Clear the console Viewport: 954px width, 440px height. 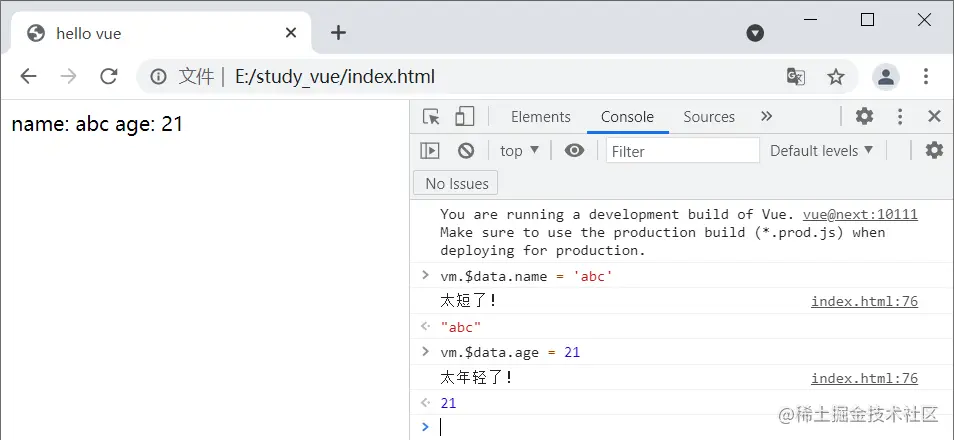click(x=466, y=150)
